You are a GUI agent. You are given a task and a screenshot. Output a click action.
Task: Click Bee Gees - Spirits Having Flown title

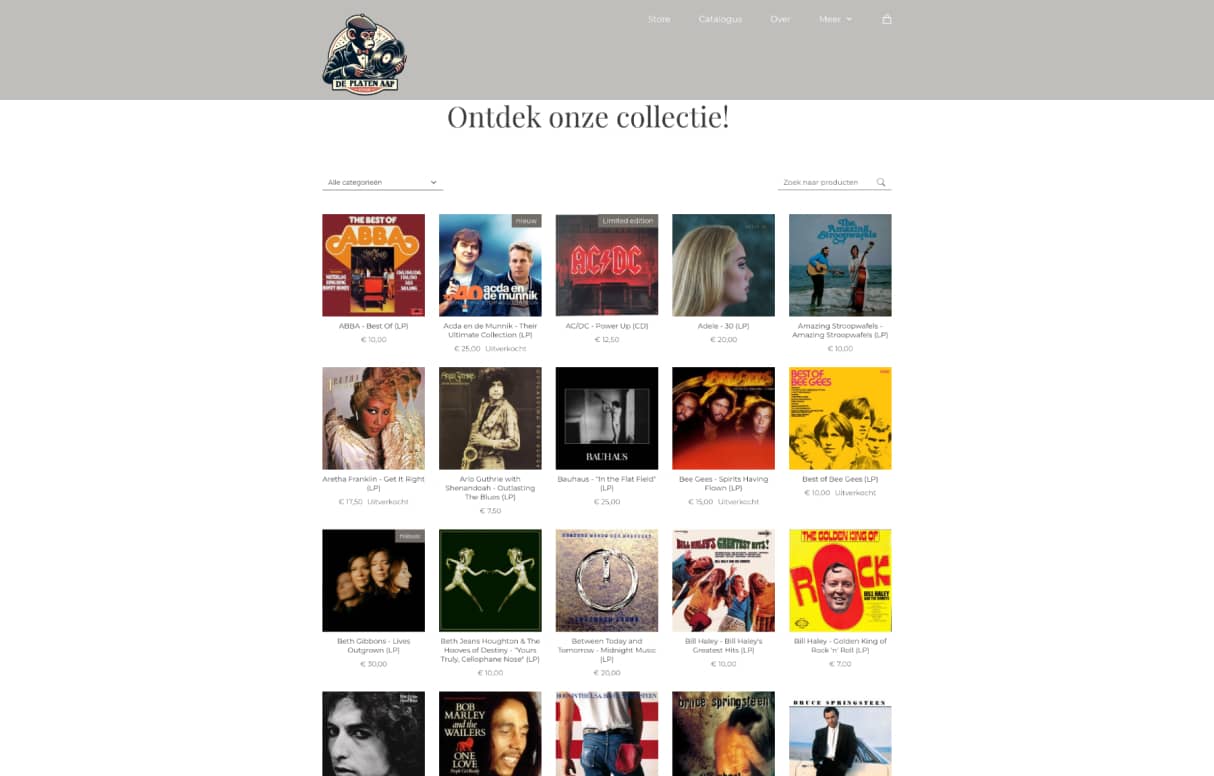pos(723,483)
